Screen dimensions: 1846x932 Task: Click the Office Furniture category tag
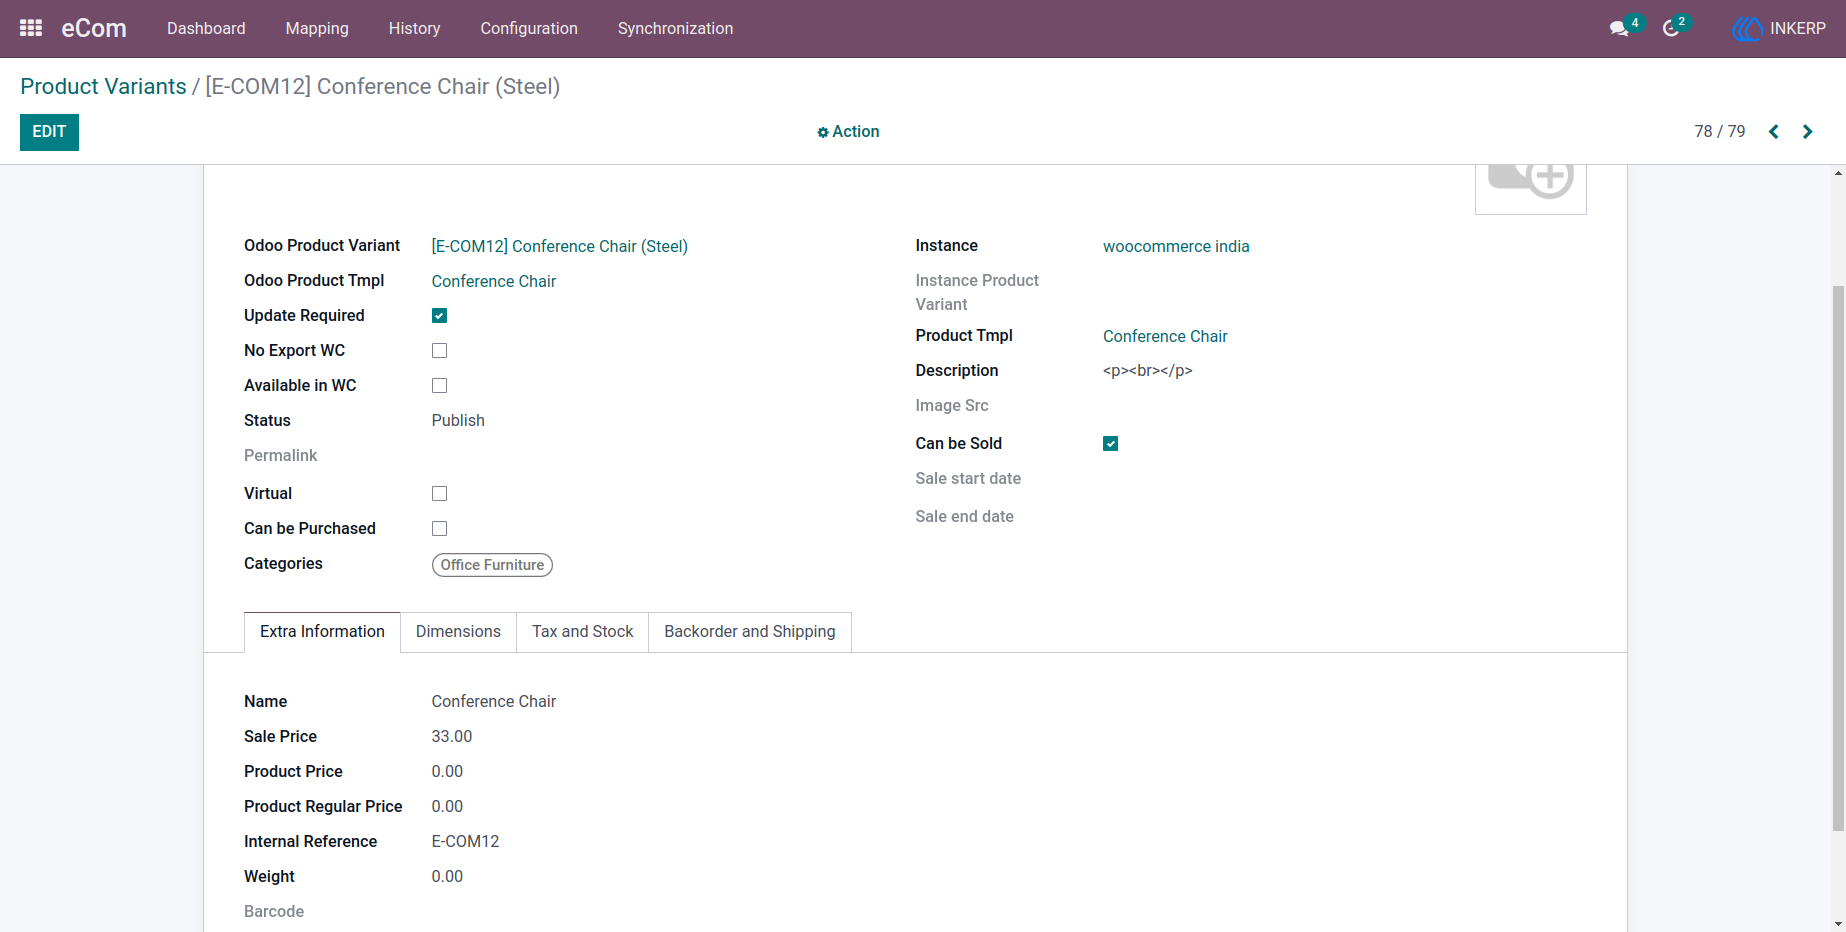(492, 565)
